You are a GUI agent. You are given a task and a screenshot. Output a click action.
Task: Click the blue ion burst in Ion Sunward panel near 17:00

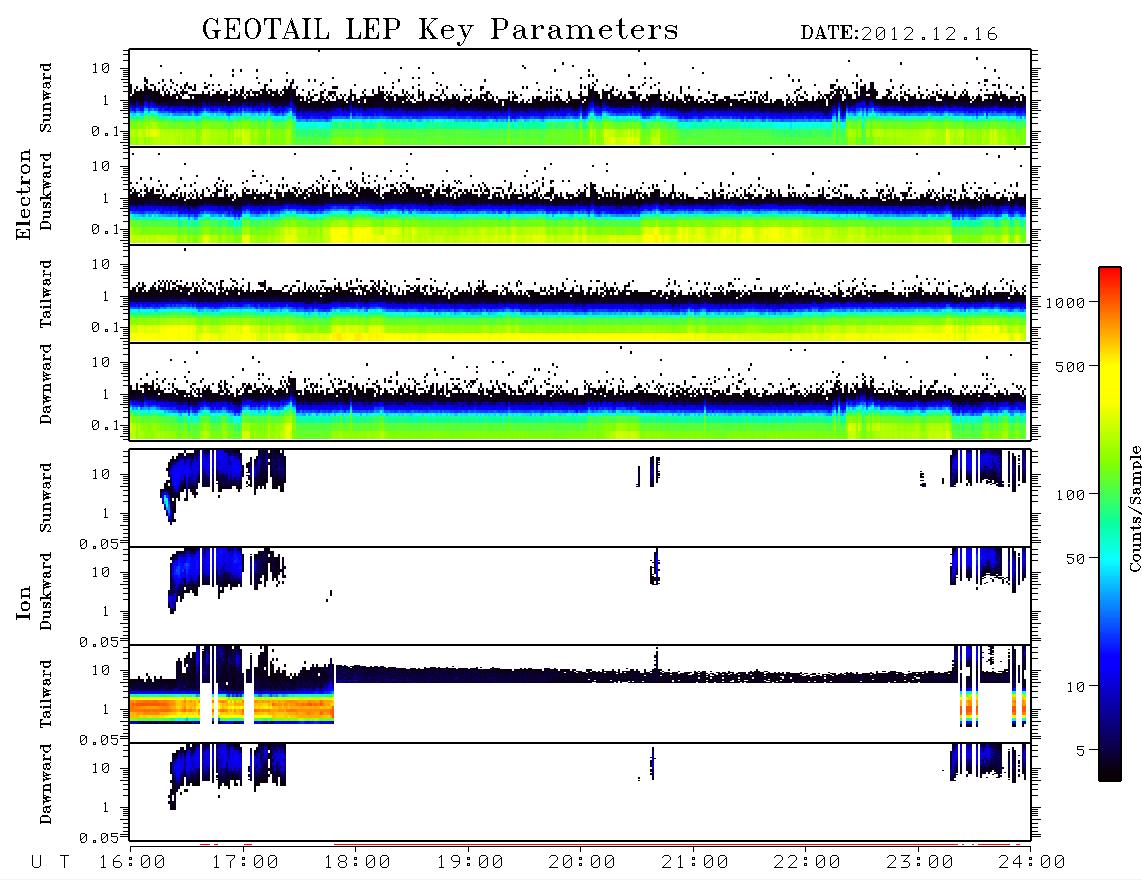227,470
